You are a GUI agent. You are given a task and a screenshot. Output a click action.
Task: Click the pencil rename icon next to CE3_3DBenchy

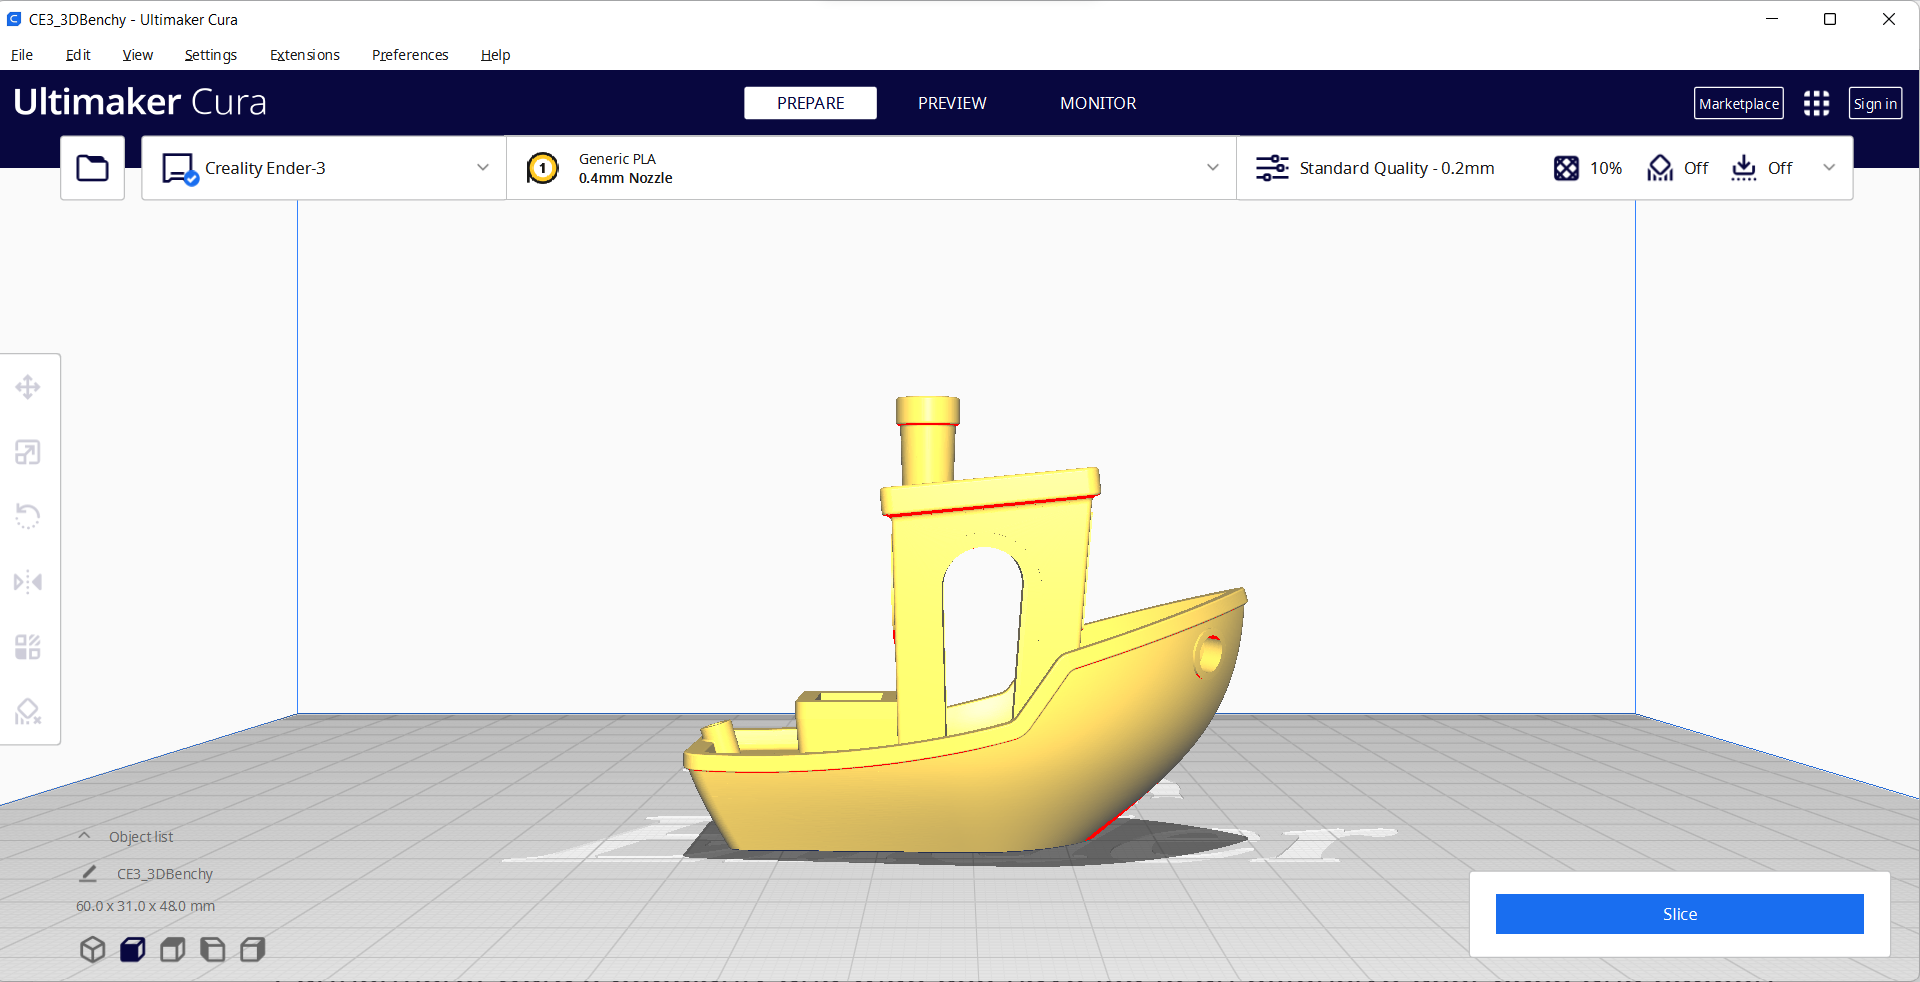tap(88, 873)
